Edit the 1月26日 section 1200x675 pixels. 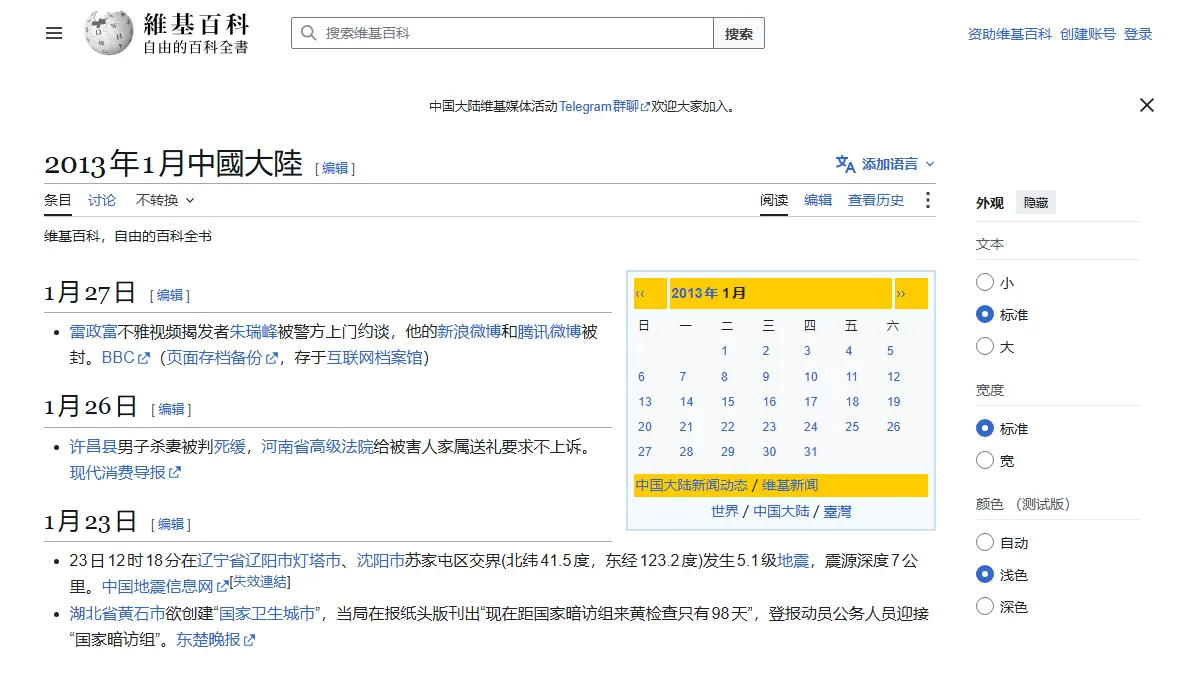tap(172, 409)
